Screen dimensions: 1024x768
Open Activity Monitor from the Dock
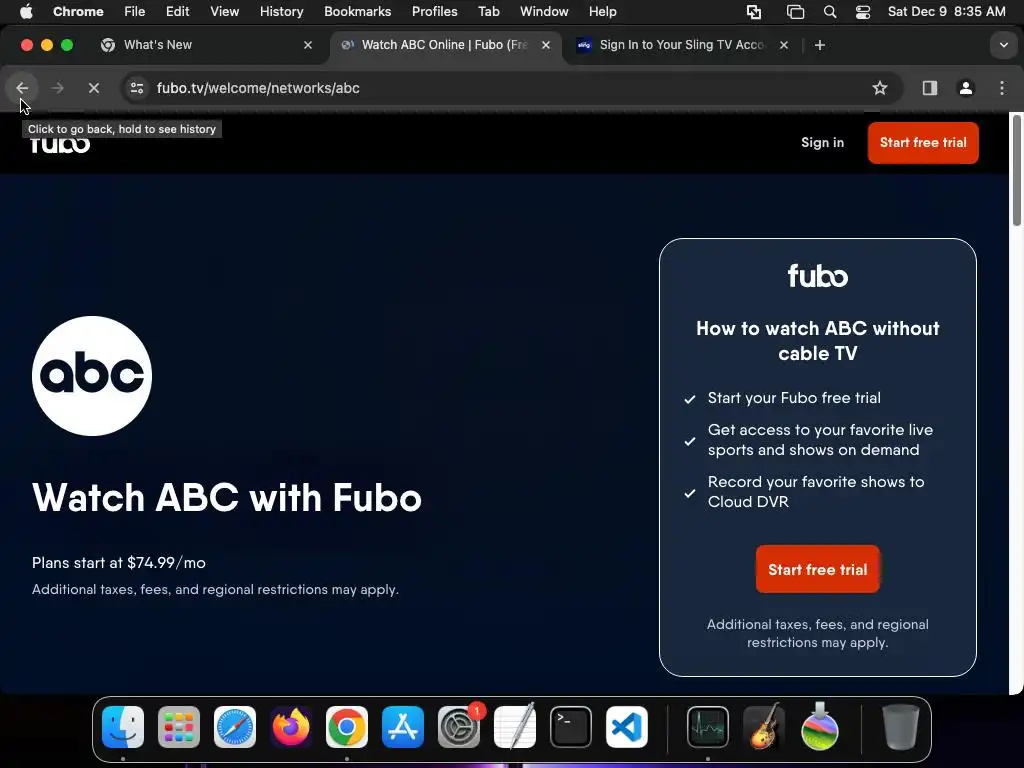(x=708, y=727)
